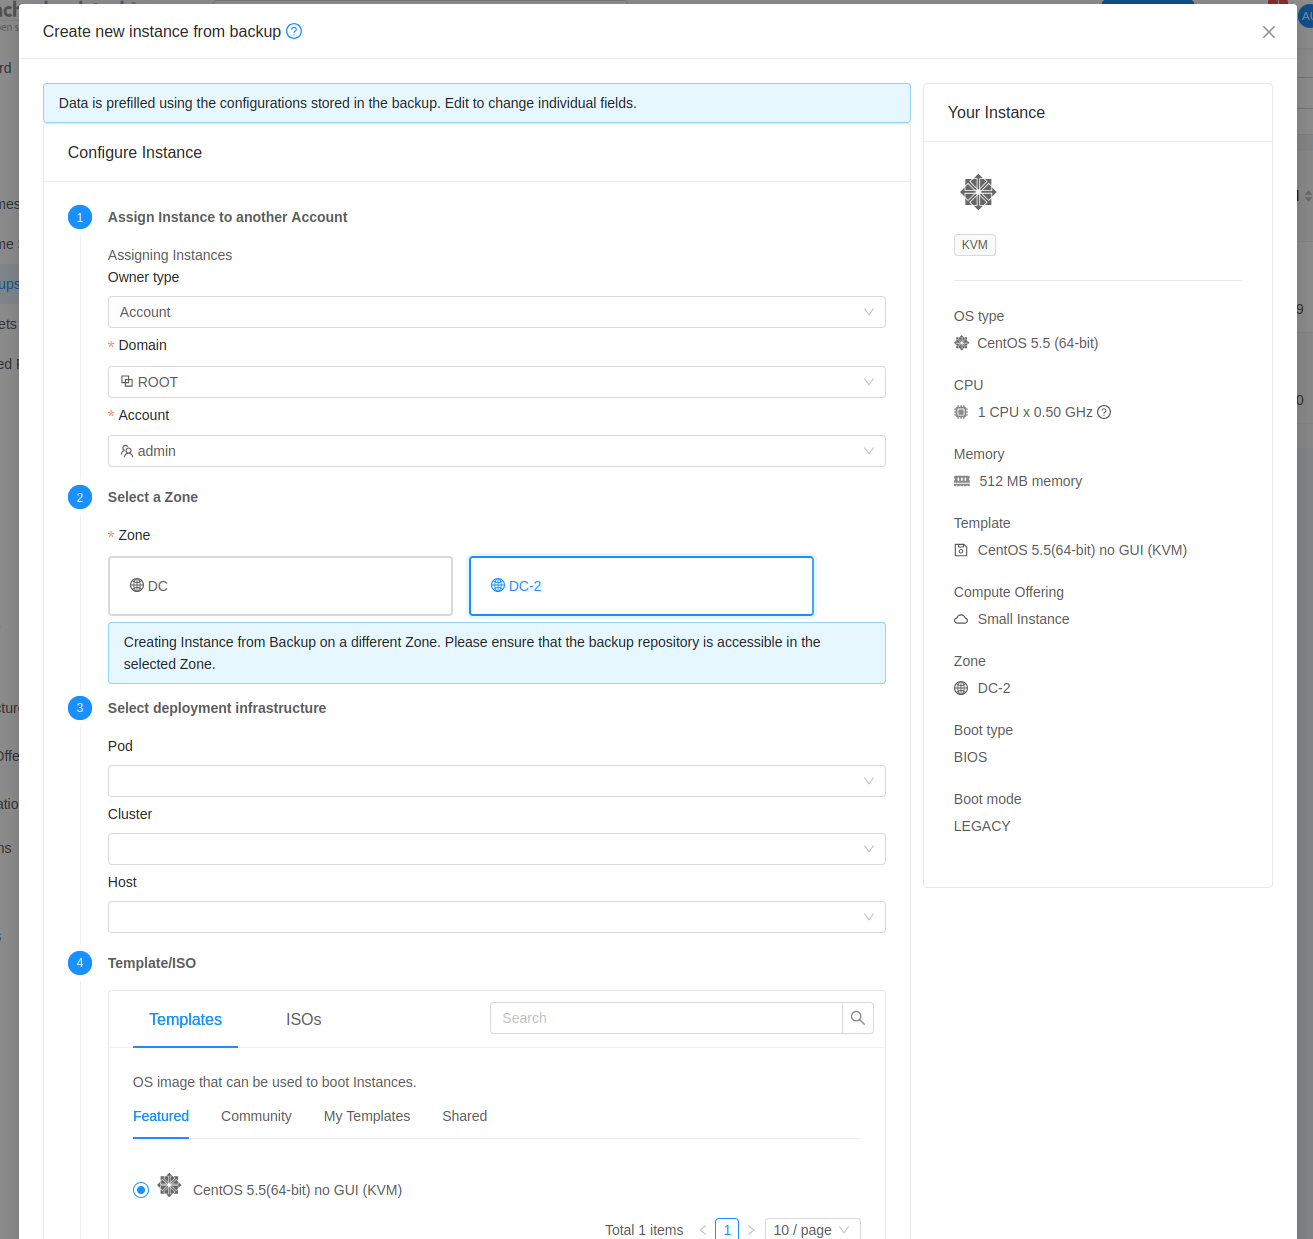
Task: Open the 10 / page size selector
Action: [812, 1229]
